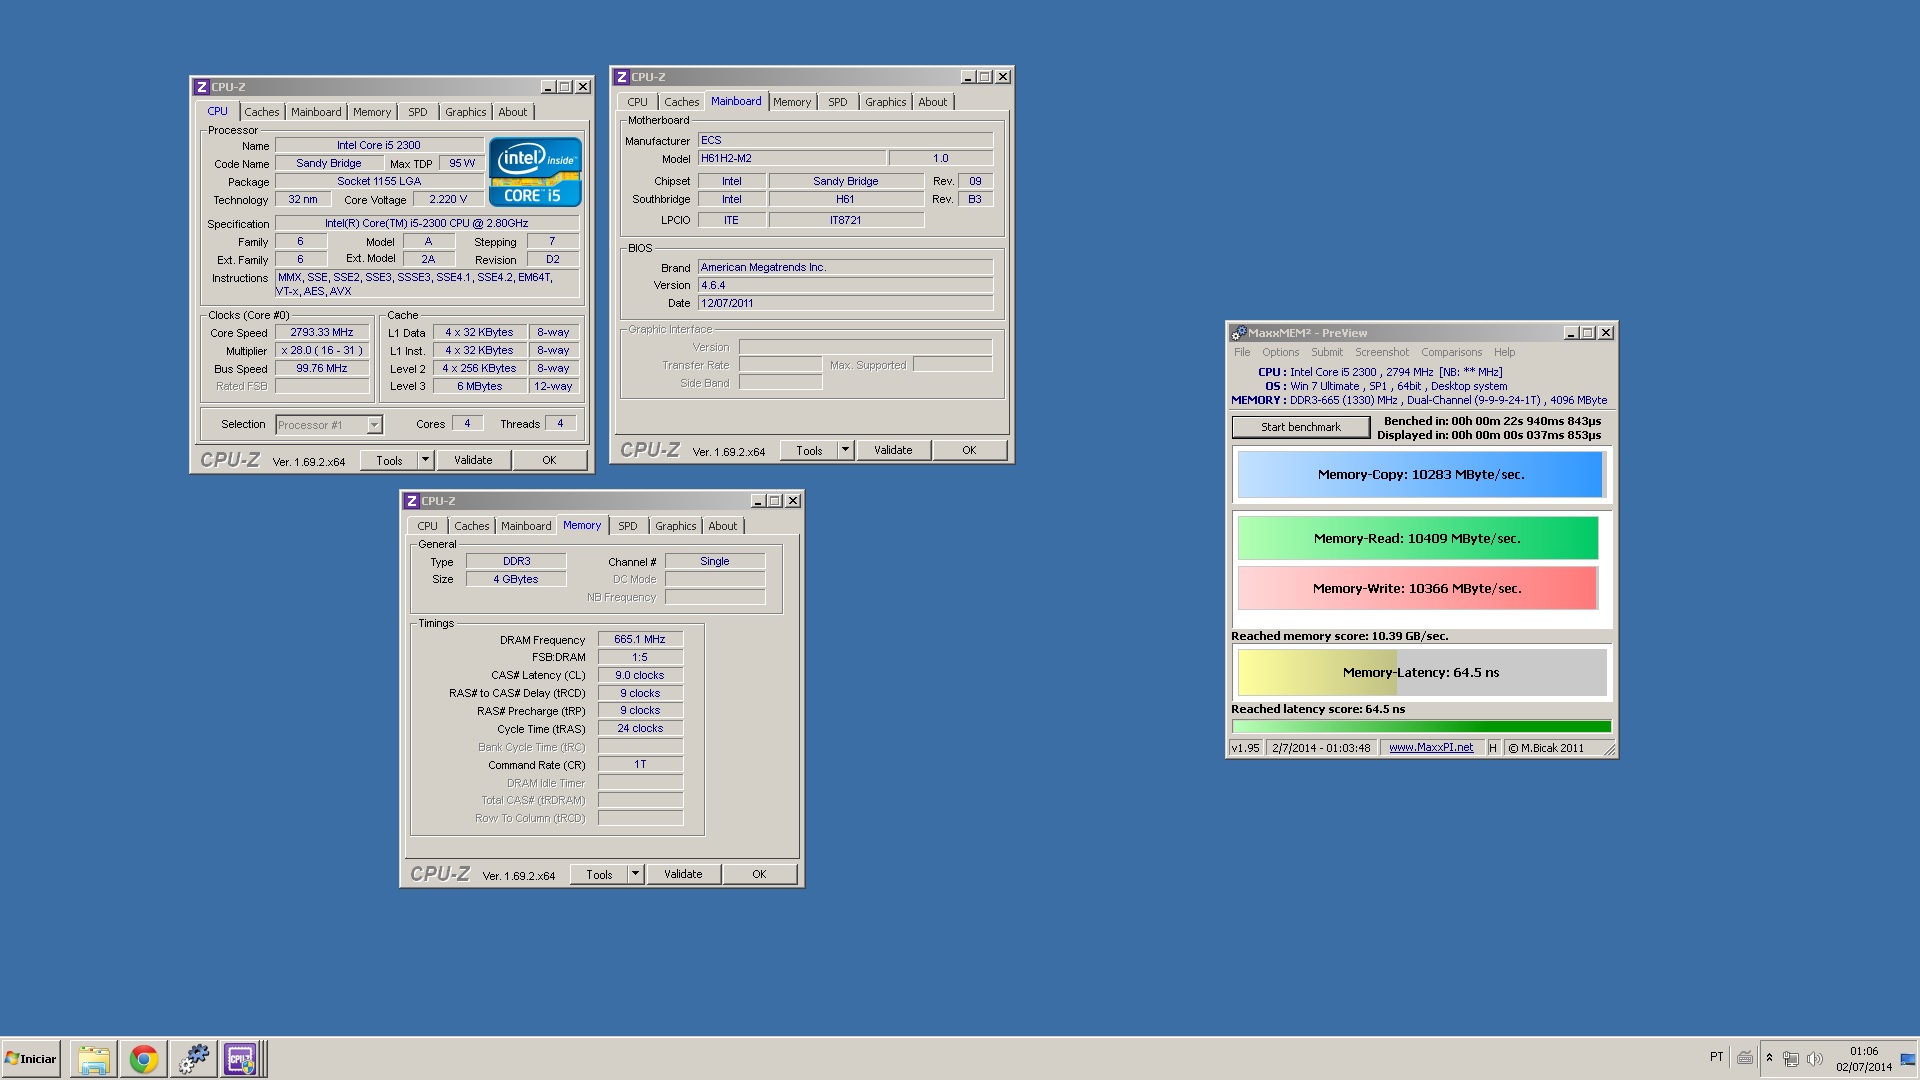Click the MaxxMEM v1.95 status cell
This screenshot has width=1920, height=1080.
(1245, 747)
